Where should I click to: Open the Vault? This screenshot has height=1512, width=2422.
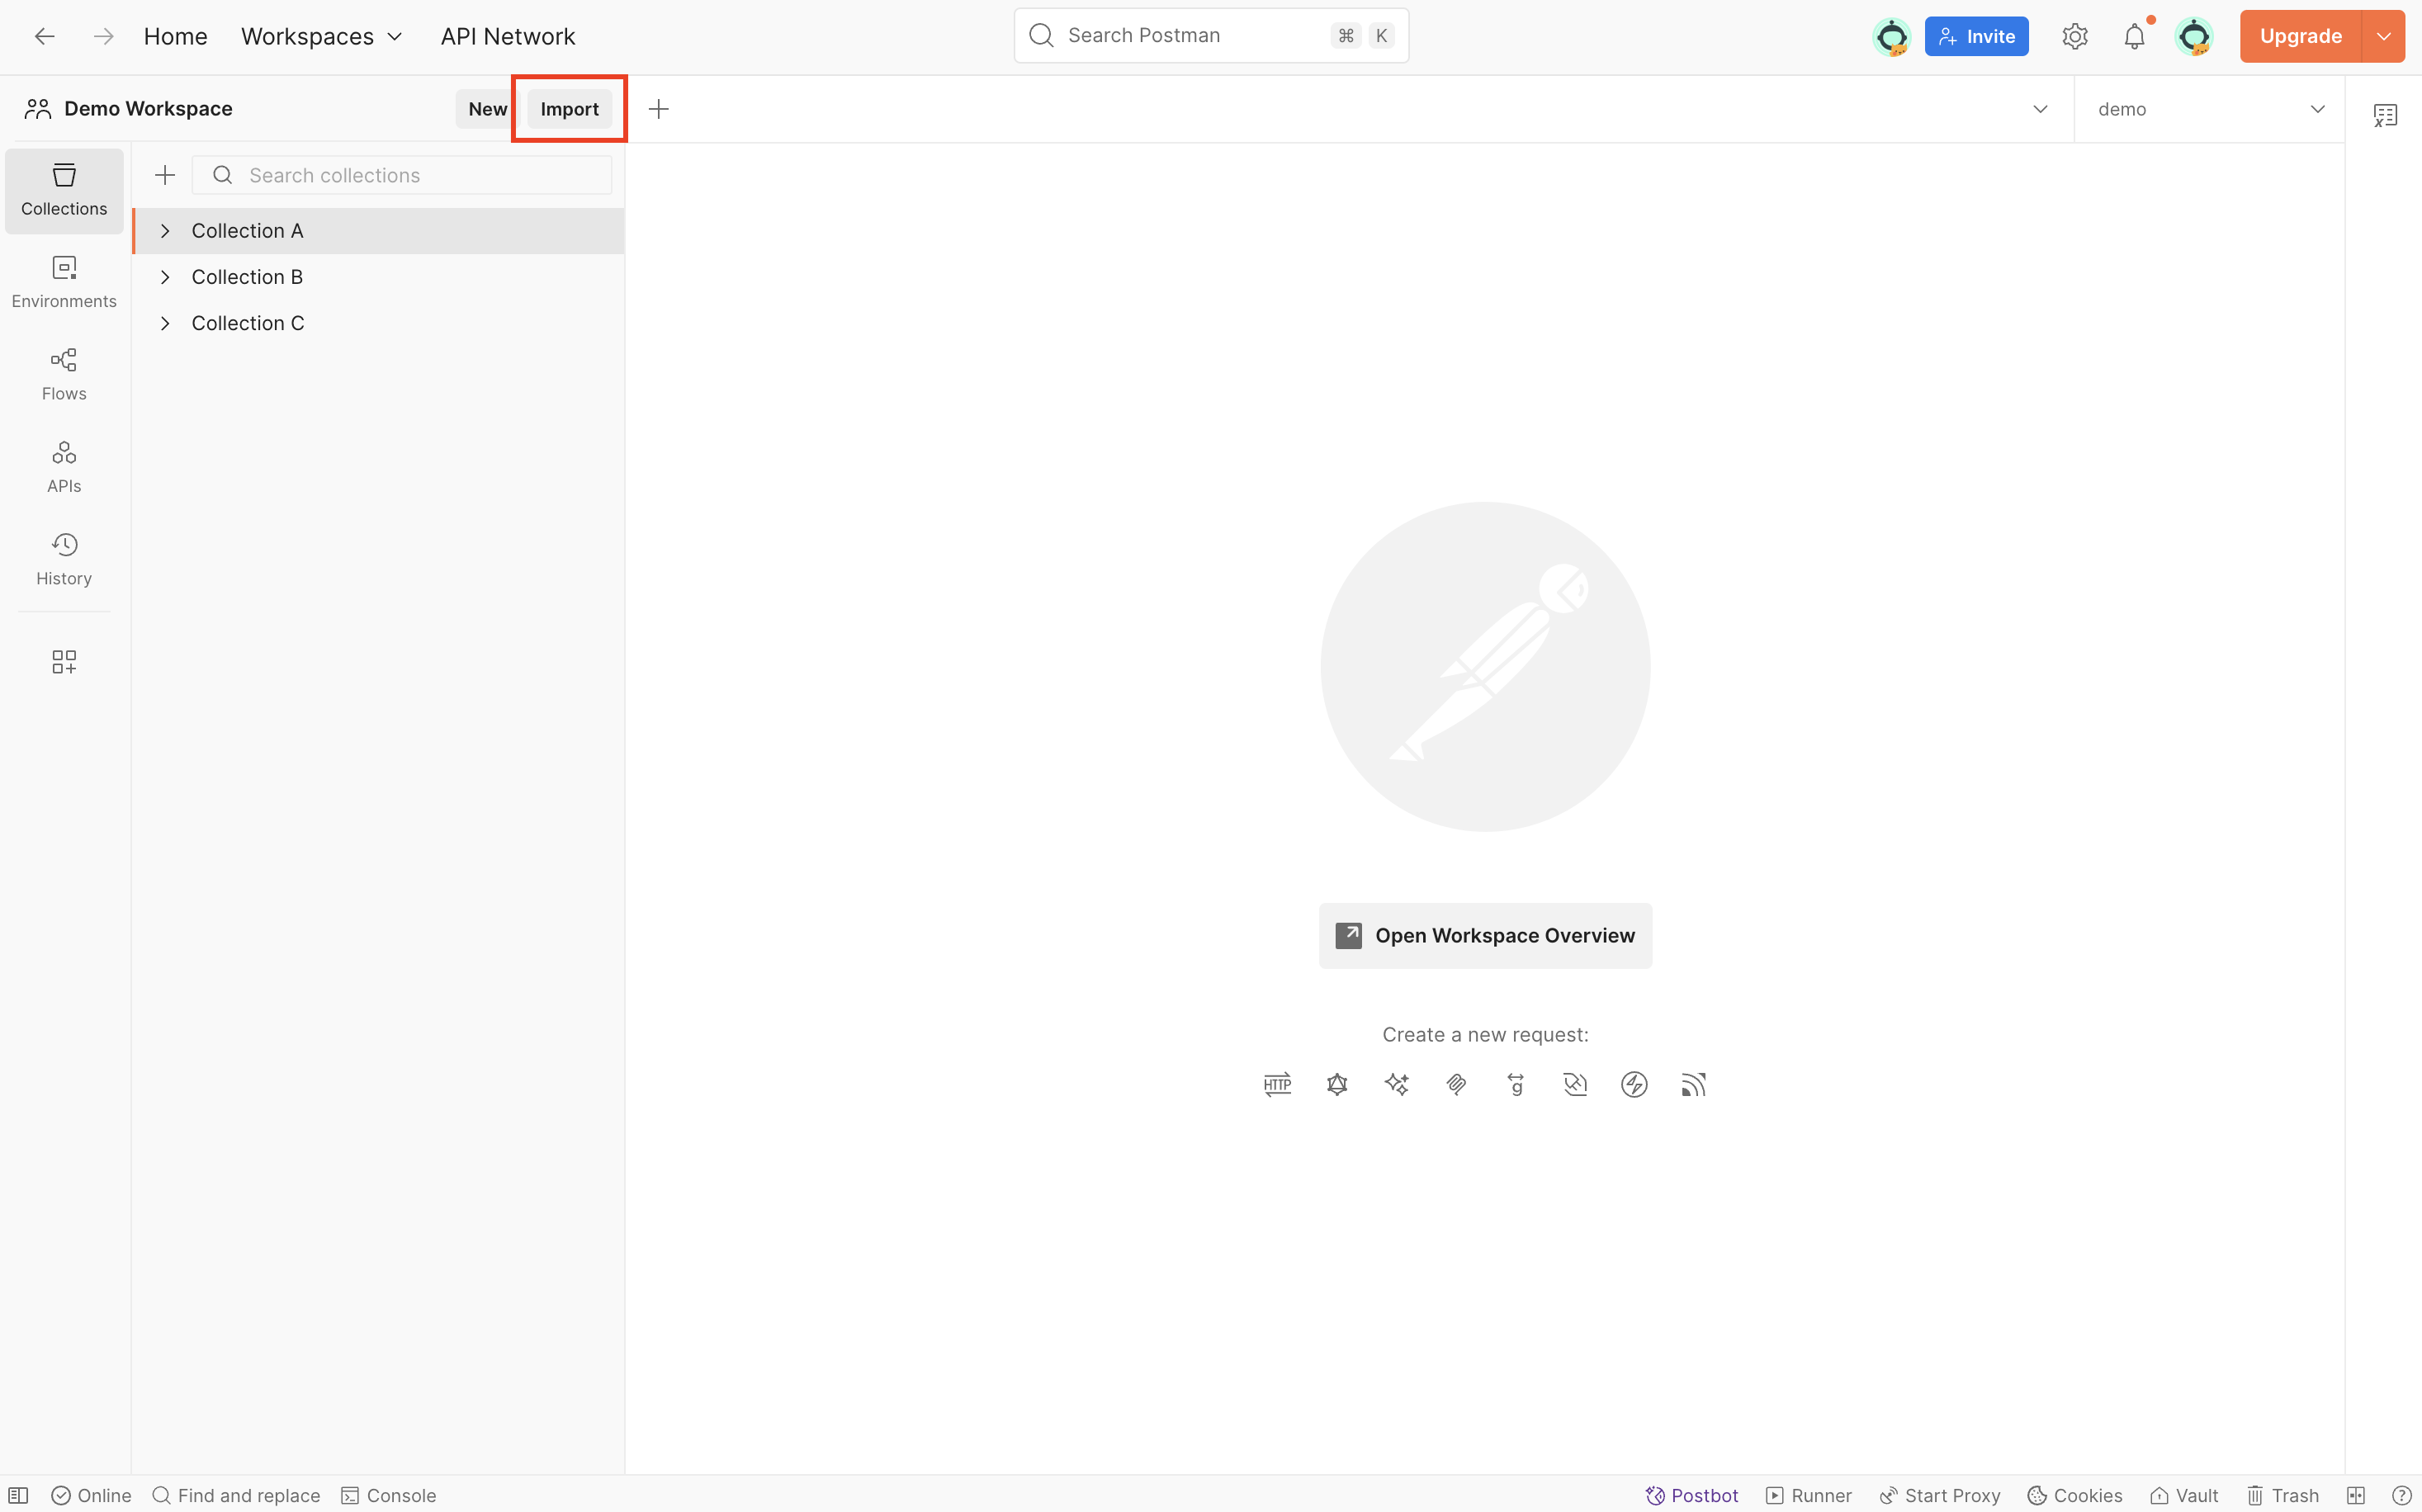[2184, 1495]
